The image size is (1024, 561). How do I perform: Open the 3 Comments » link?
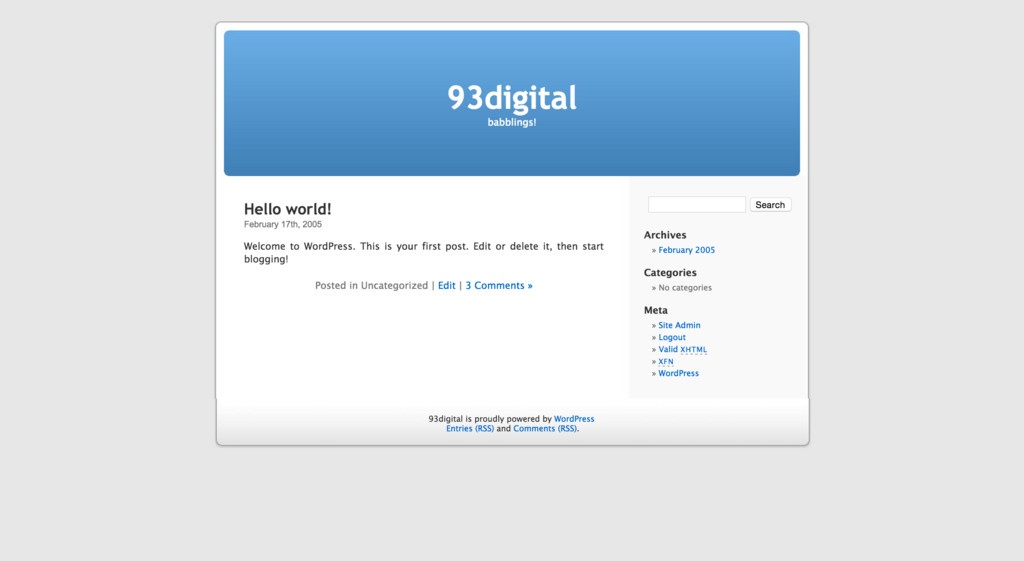(x=498, y=286)
